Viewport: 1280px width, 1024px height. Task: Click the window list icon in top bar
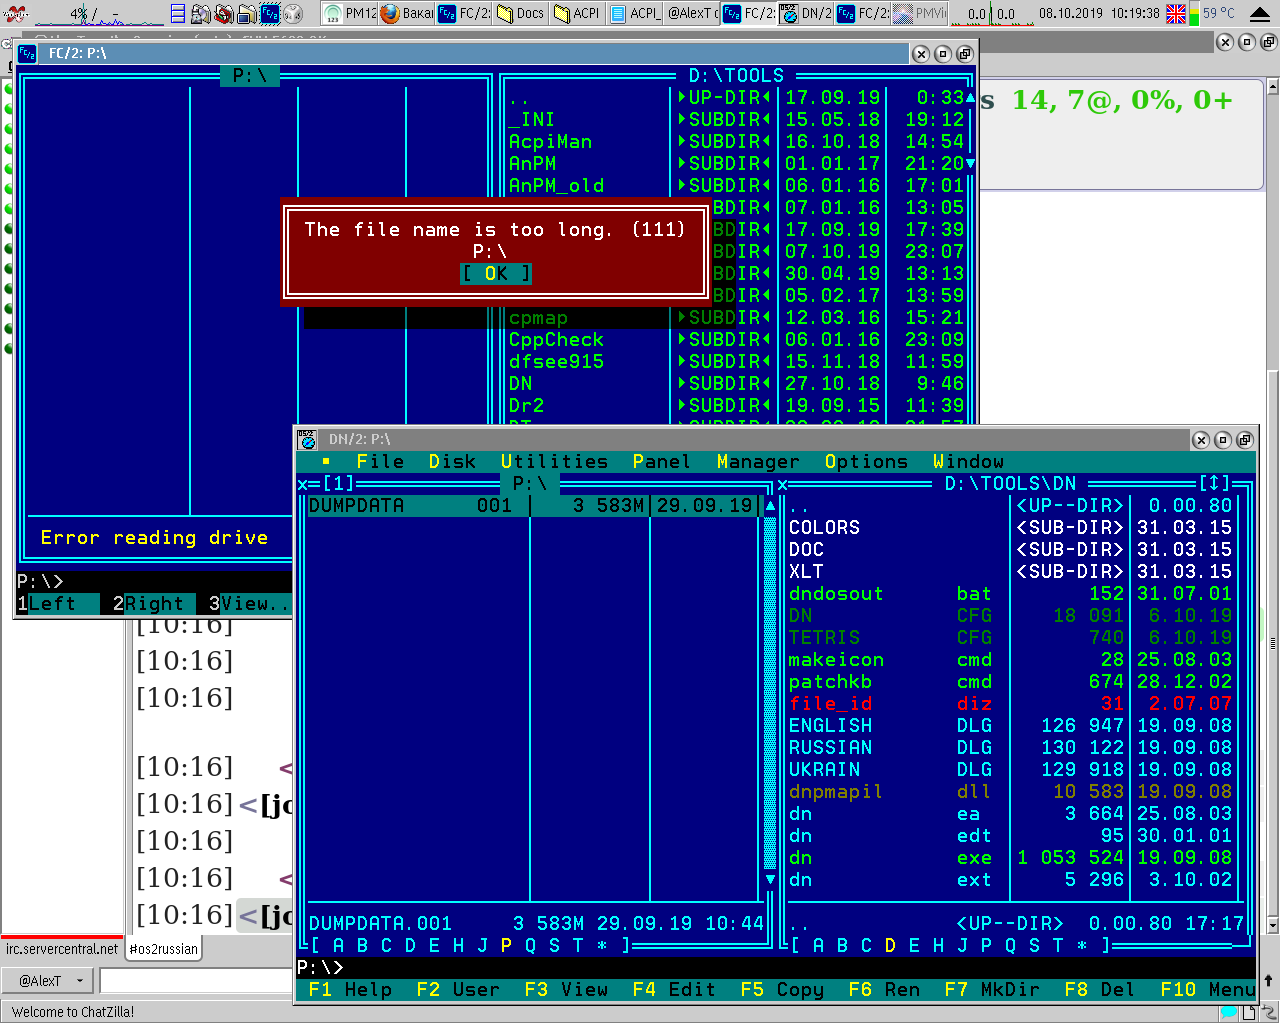click(177, 13)
